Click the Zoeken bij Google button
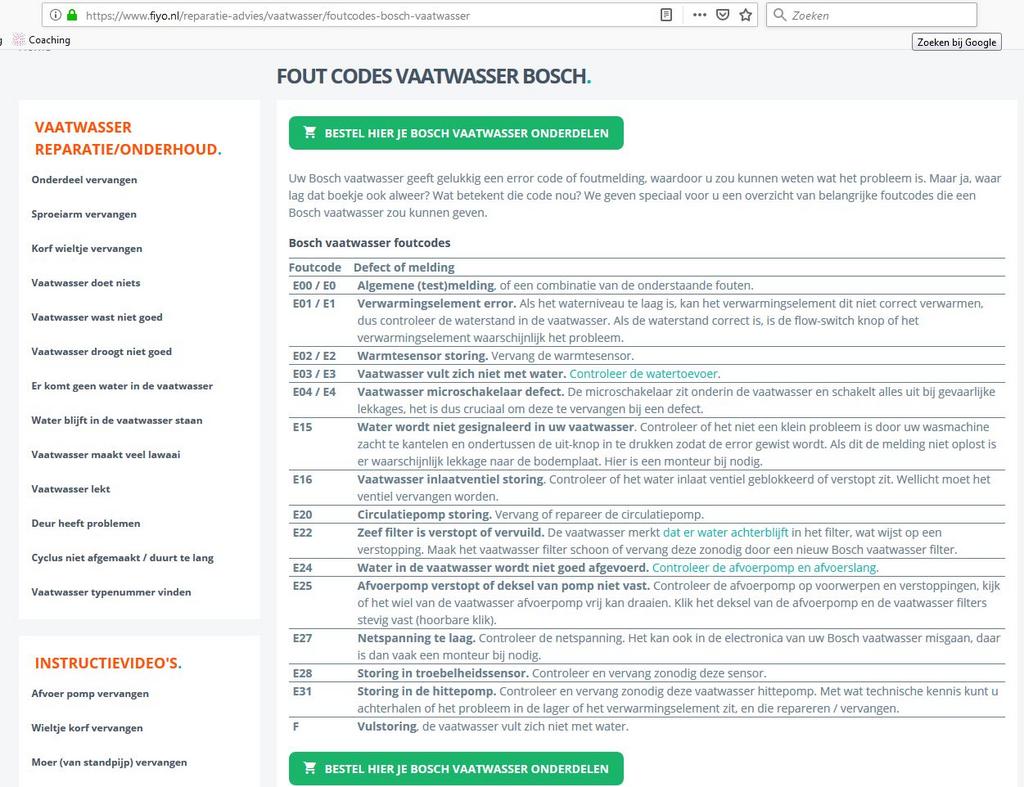1024x787 pixels. [957, 42]
